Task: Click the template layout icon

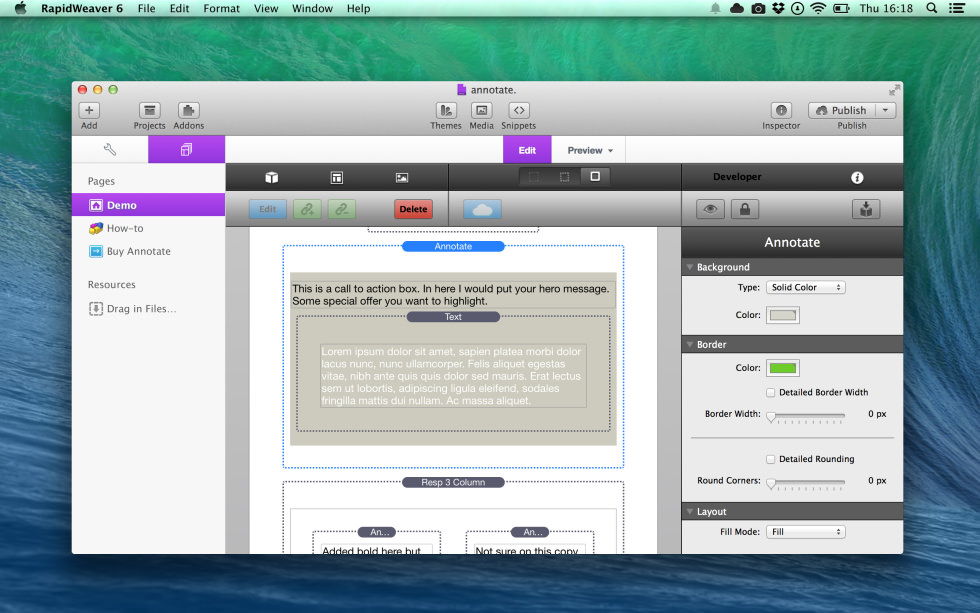Action: pyautogui.click(x=337, y=177)
